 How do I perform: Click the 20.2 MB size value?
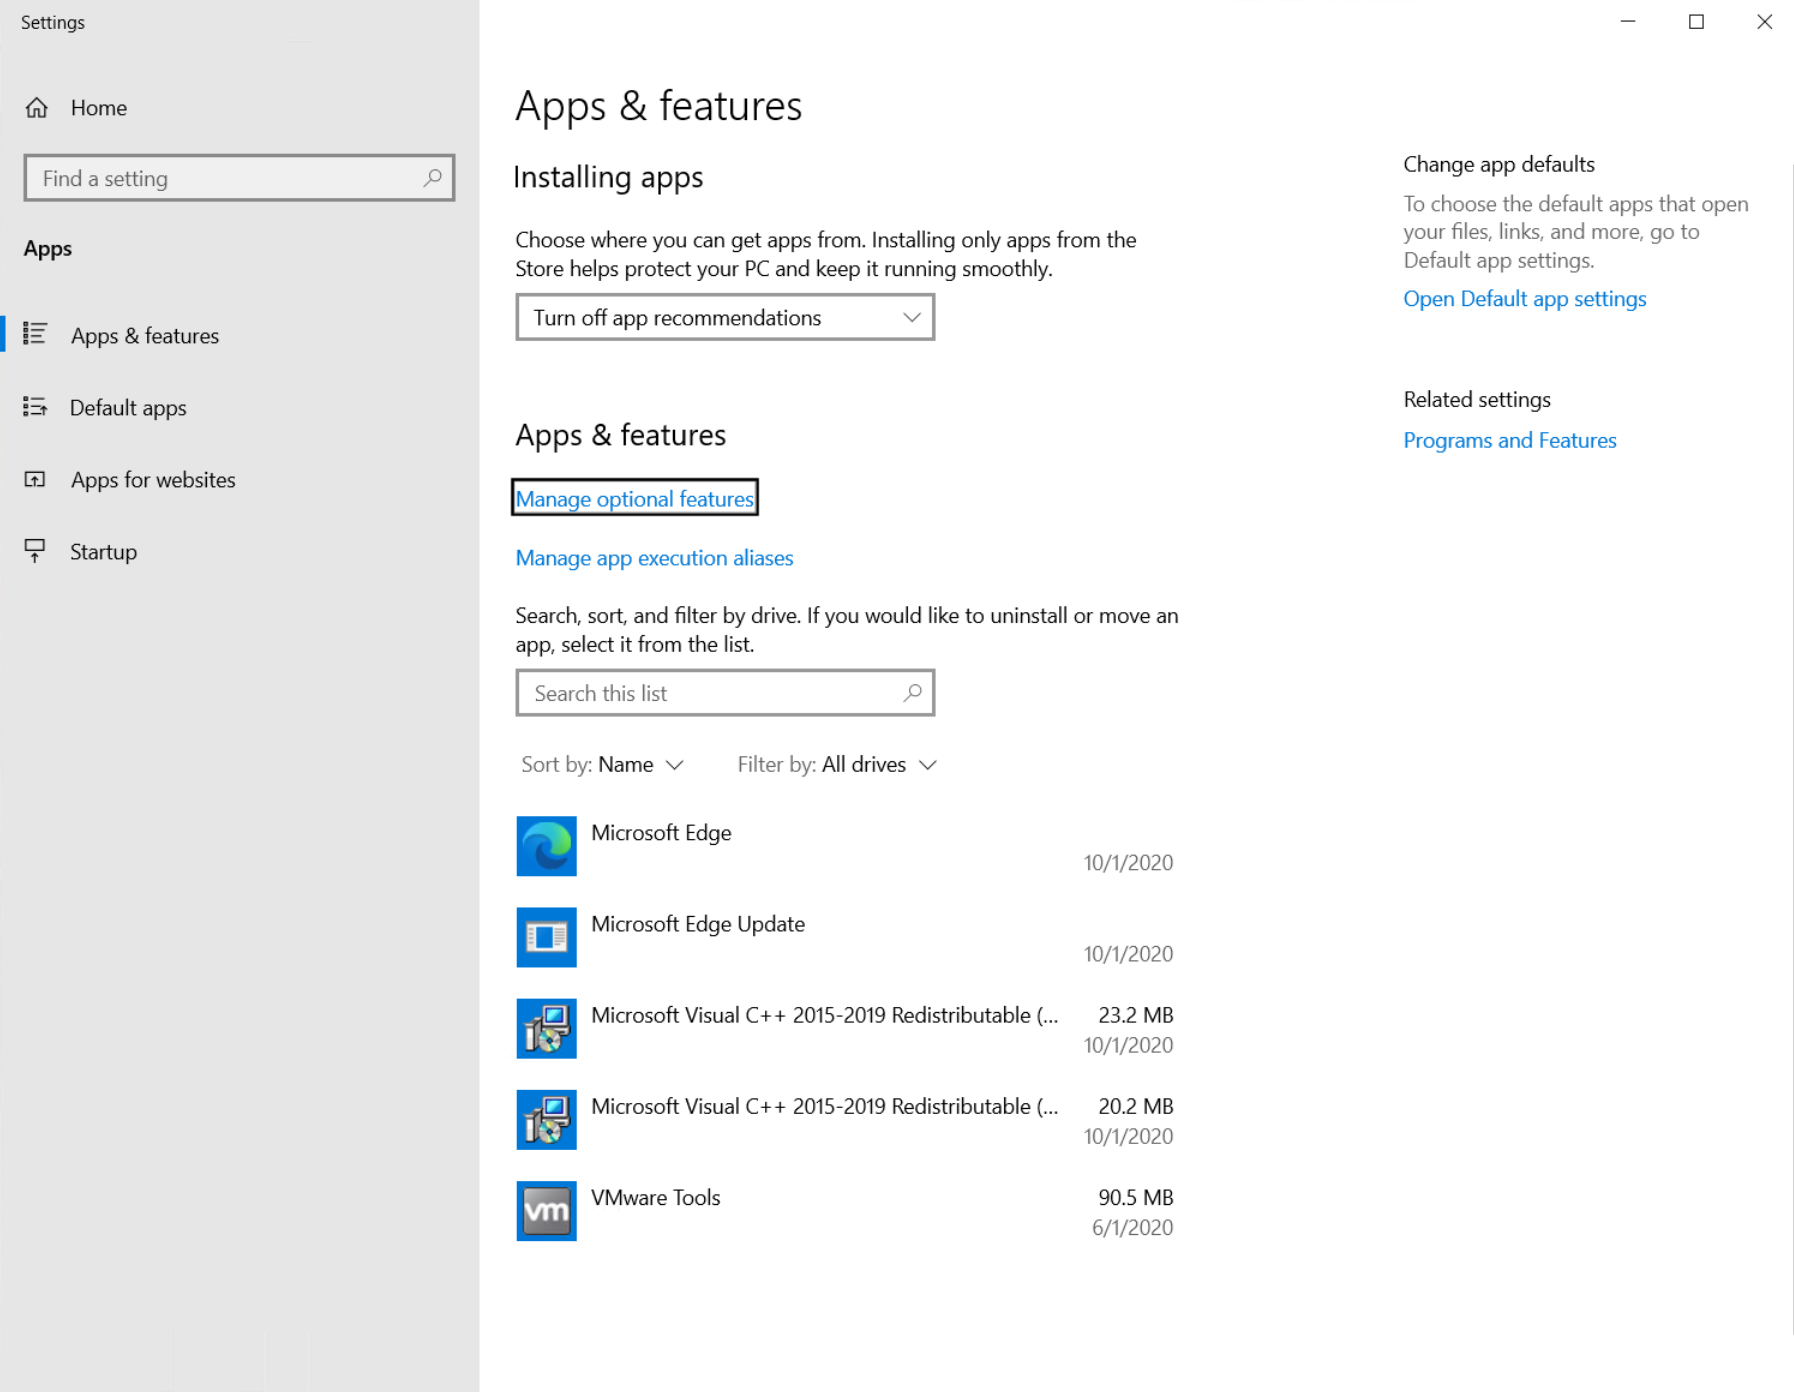point(1136,1106)
